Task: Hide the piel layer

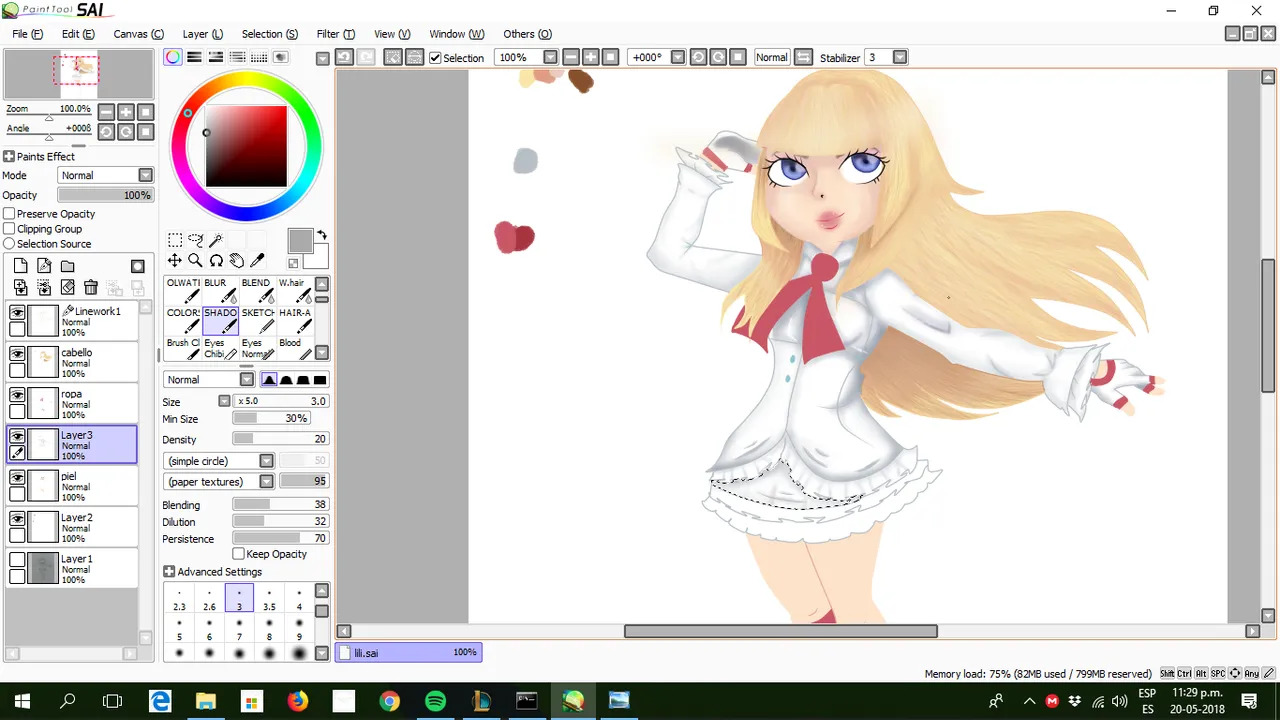Action: [17, 478]
